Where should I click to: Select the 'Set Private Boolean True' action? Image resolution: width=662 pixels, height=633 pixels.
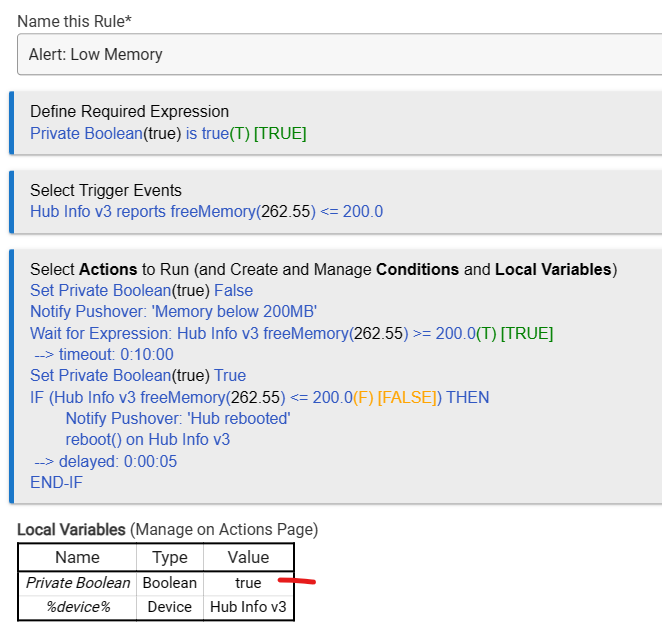137,376
